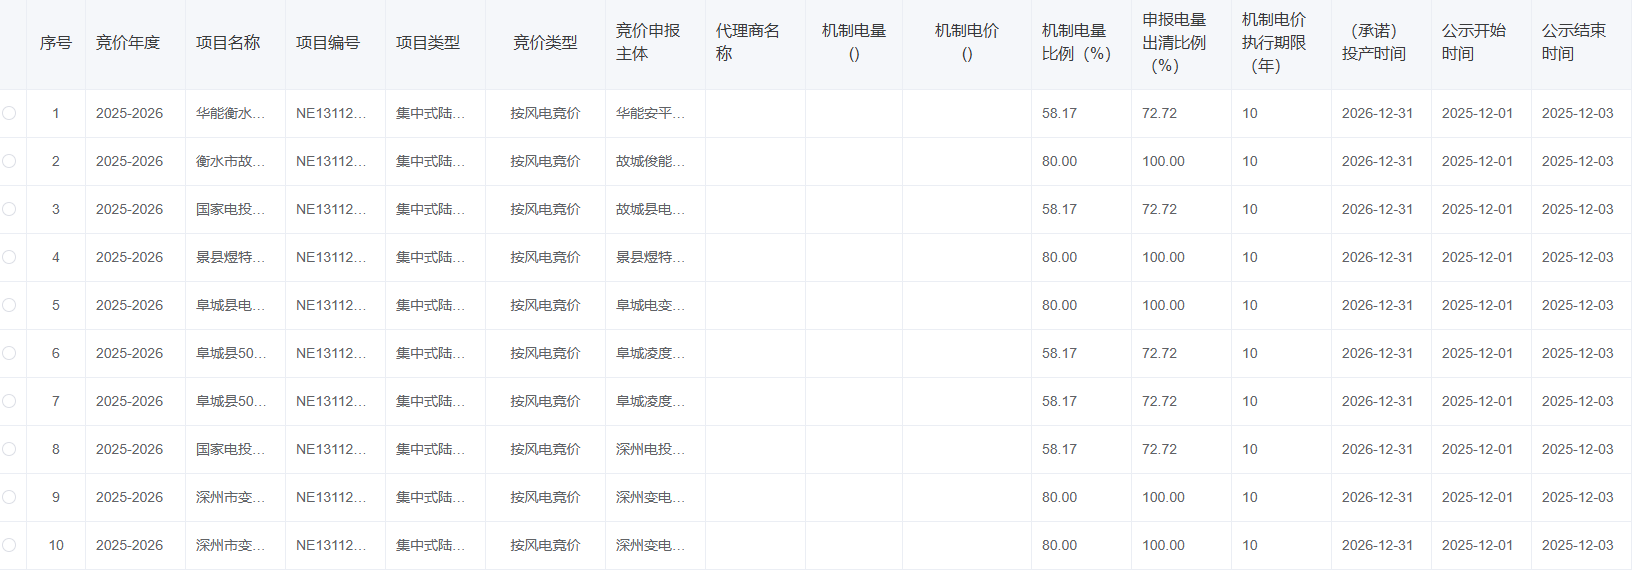Click 集中式陆… project type in row 6
This screenshot has width=1645, height=581.
coord(430,353)
